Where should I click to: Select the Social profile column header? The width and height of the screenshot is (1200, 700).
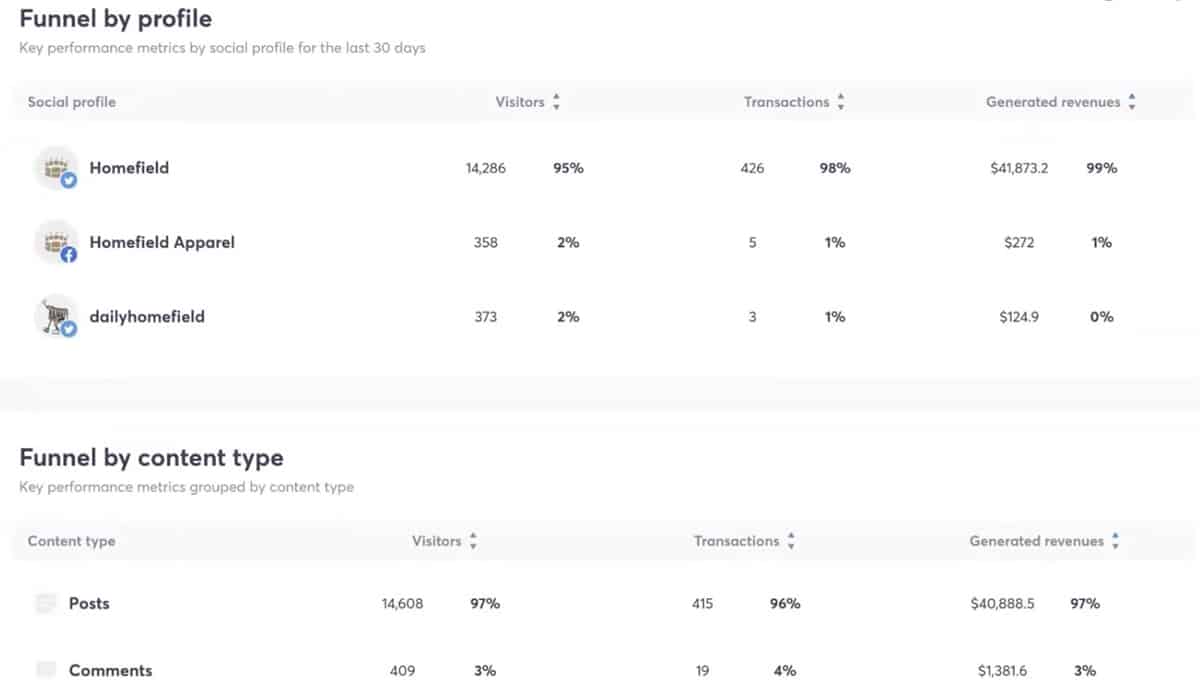click(71, 102)
